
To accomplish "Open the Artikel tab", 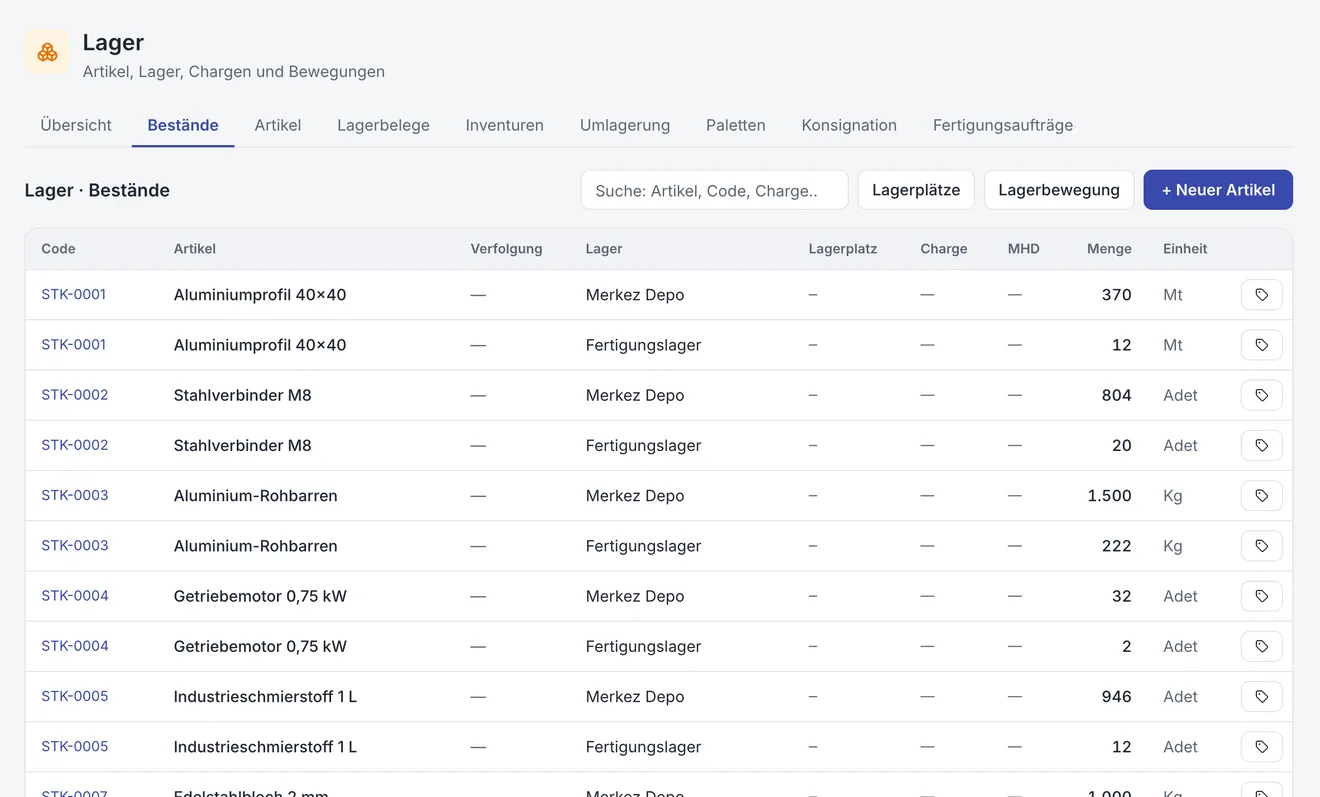I will pos(278,125).
